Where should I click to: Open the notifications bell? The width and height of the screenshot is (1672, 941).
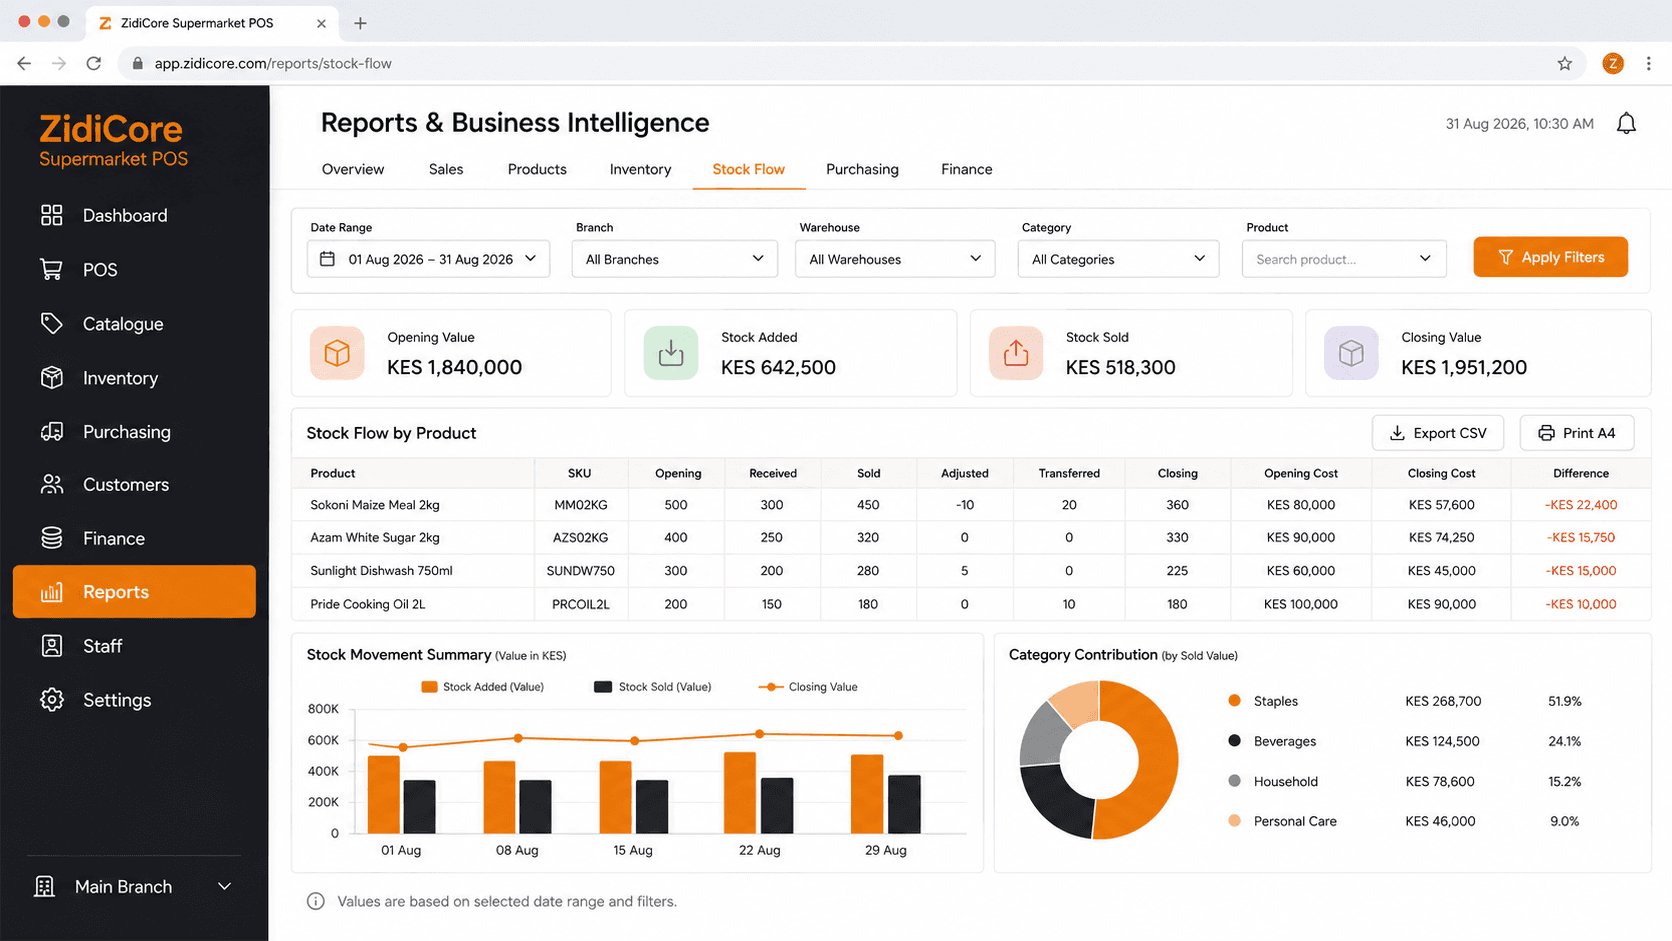click(1626, 123)
